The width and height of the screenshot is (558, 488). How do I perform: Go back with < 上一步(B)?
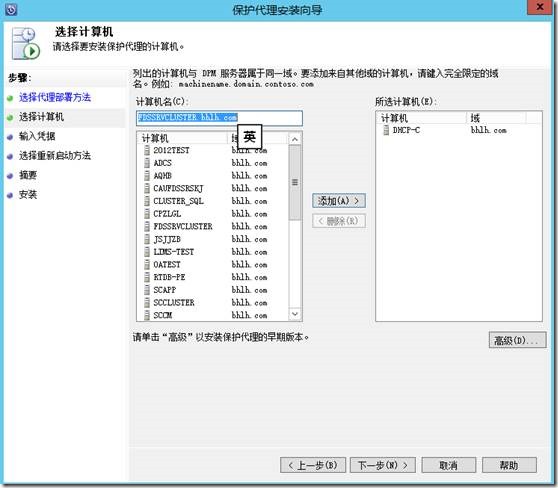[x=313, y=465]
